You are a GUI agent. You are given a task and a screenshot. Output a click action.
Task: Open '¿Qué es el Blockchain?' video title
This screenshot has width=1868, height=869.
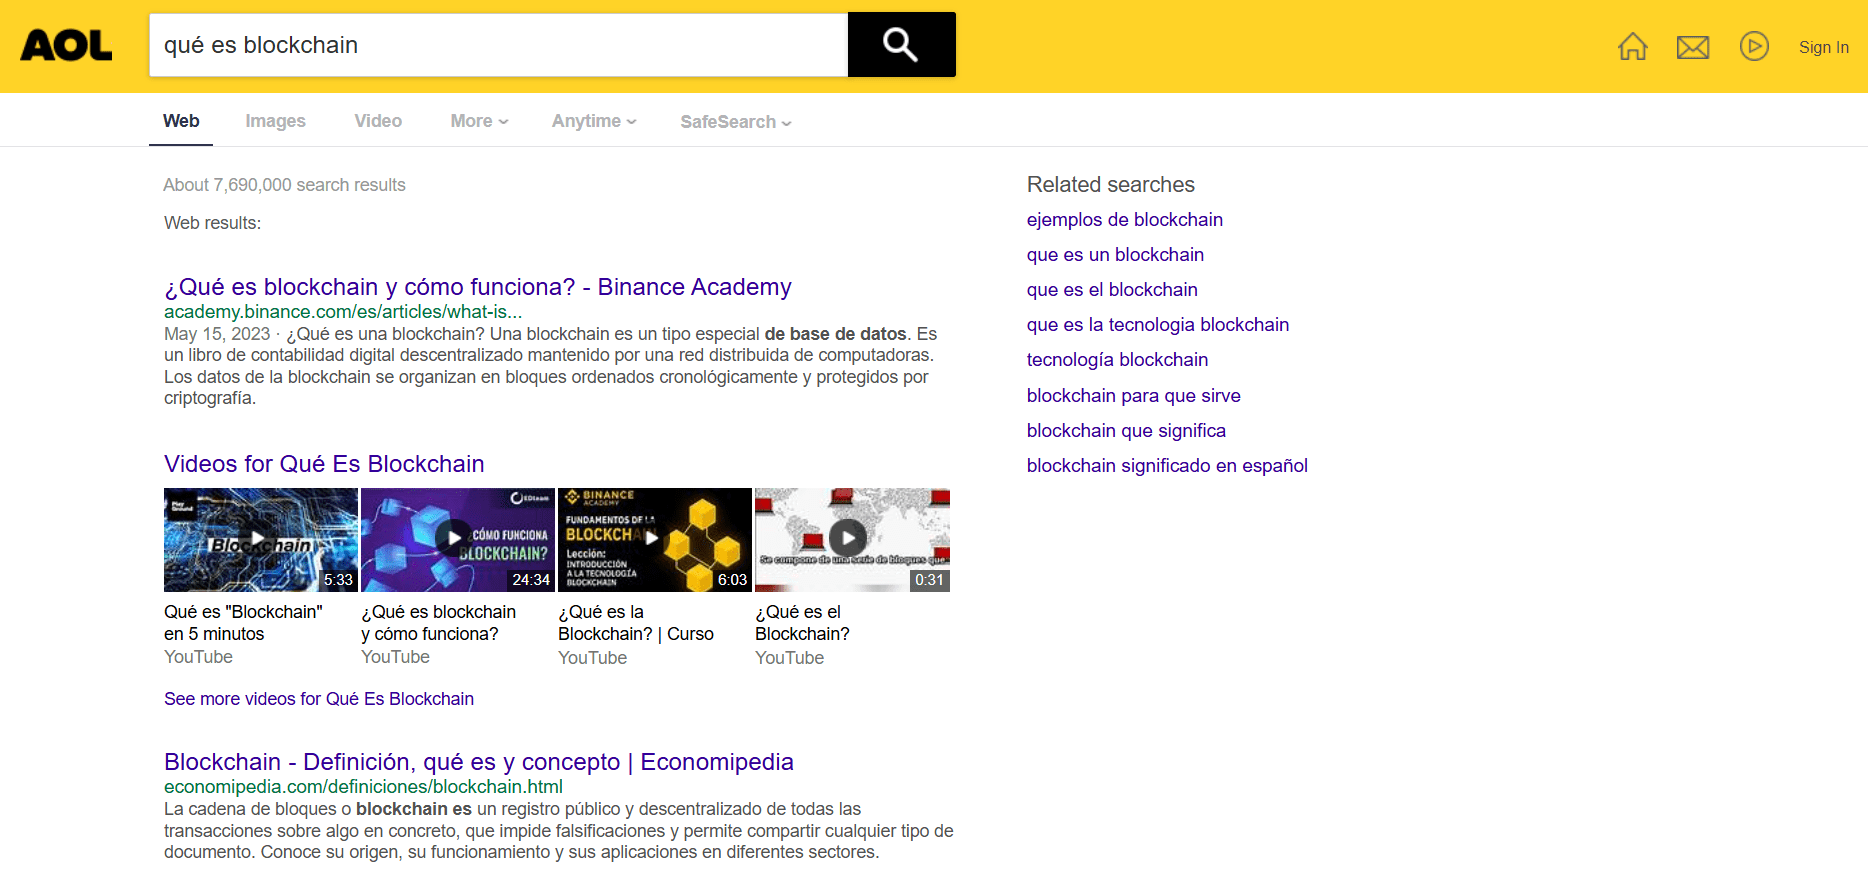pos(802,623)
